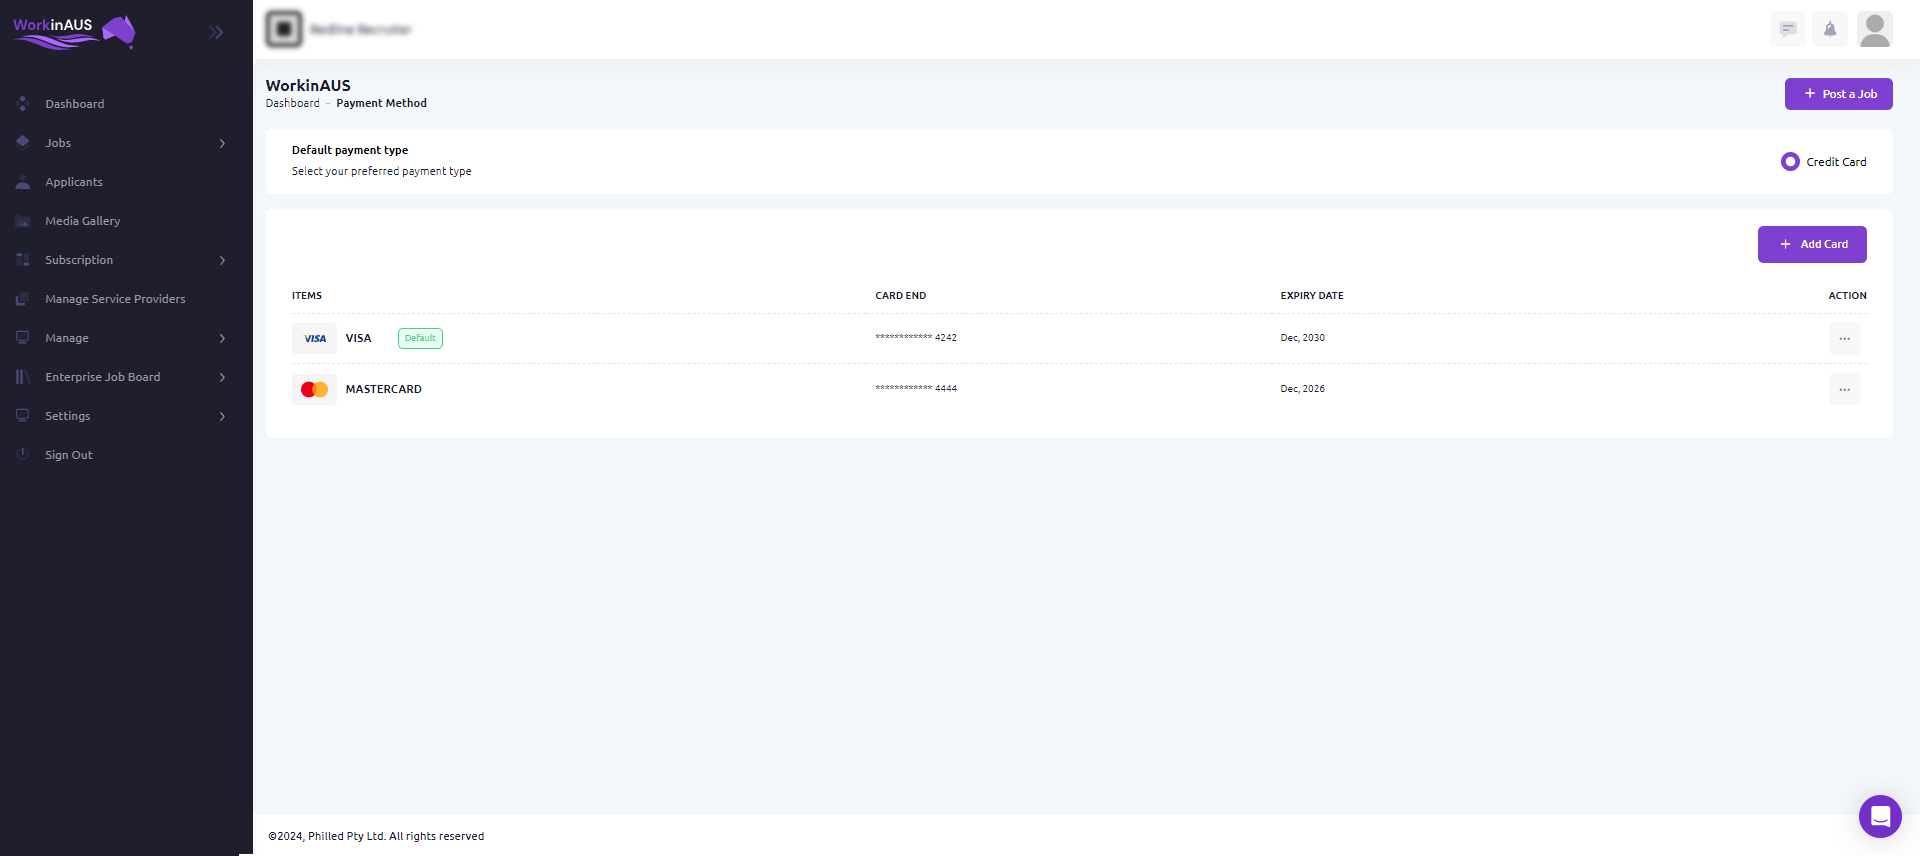Click the Post a Job button
This screenshot has width=1920, height=856.
tap(1838, 94)
